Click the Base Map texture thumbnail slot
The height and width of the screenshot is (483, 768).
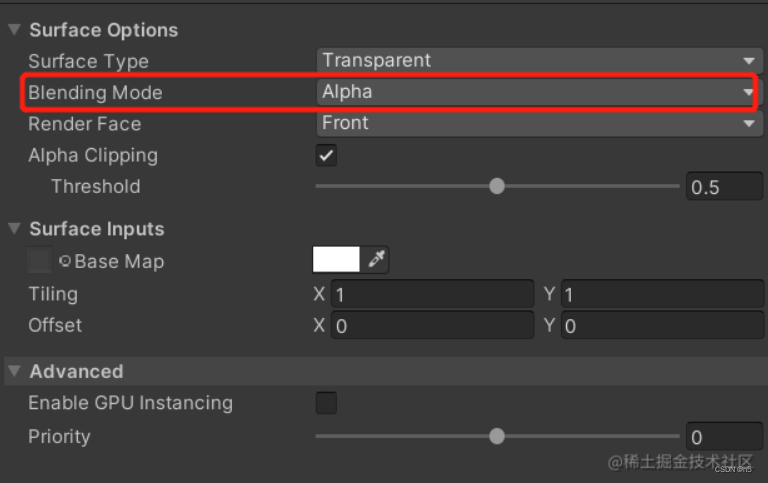point(39,260)
